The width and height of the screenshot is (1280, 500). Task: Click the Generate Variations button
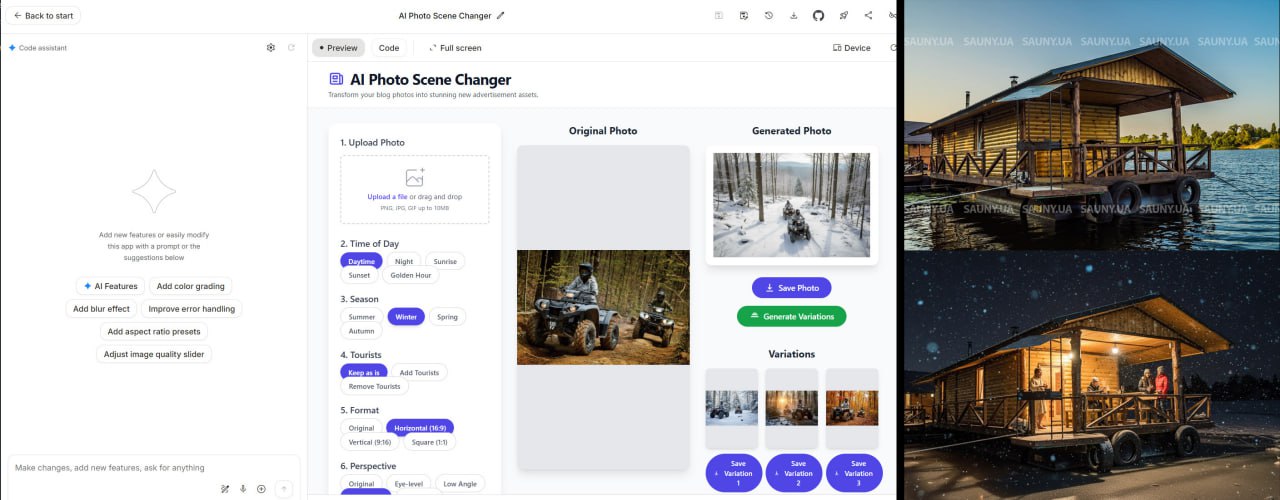(791, 316)
